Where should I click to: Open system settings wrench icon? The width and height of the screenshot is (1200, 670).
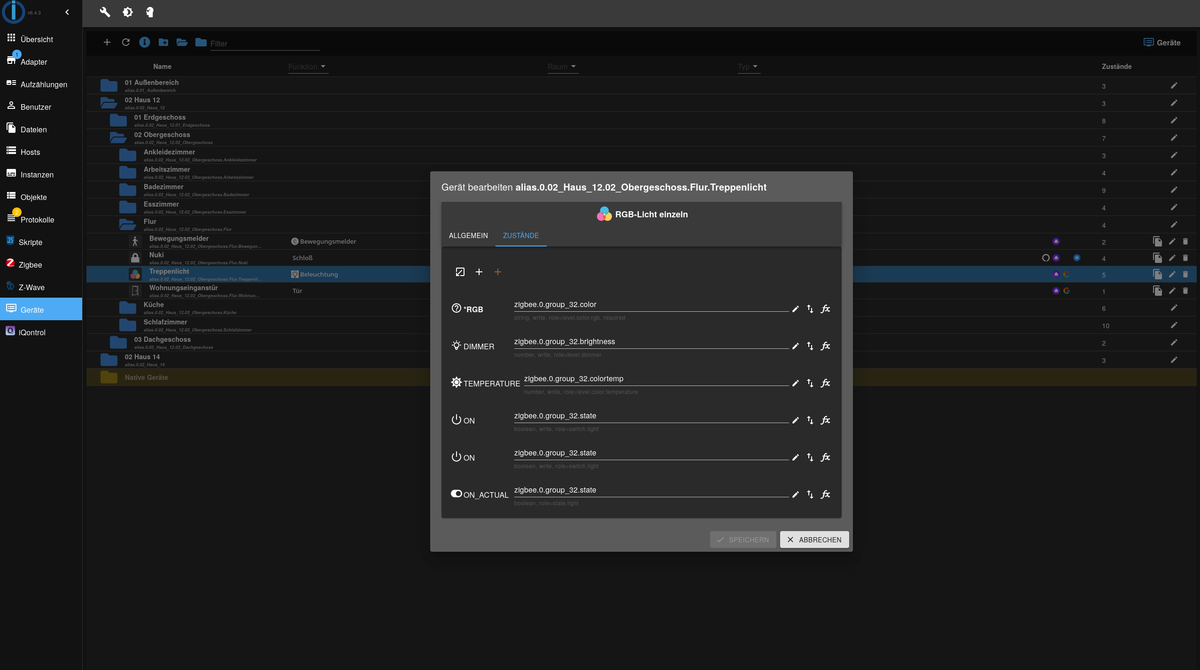(105, 13)
